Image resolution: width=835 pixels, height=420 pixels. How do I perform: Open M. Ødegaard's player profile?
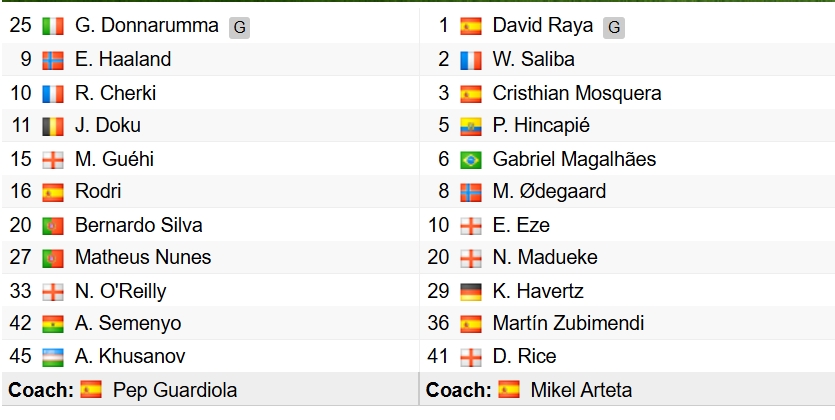click(549, 192)
